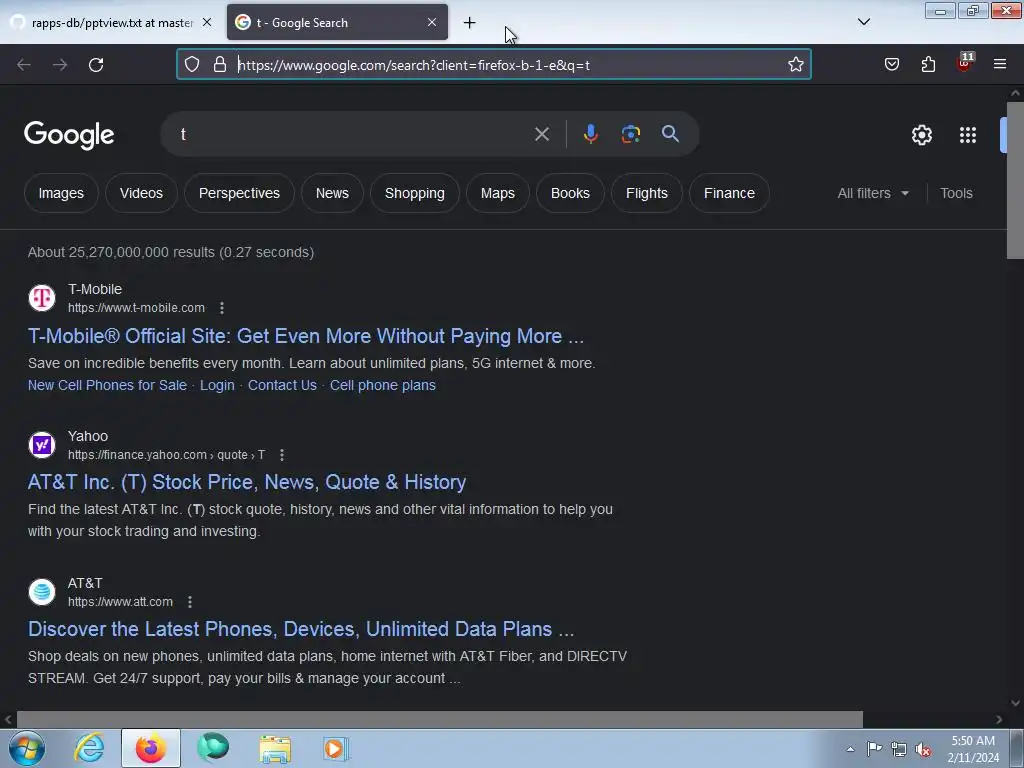Filter results by Books

point(570,193)
